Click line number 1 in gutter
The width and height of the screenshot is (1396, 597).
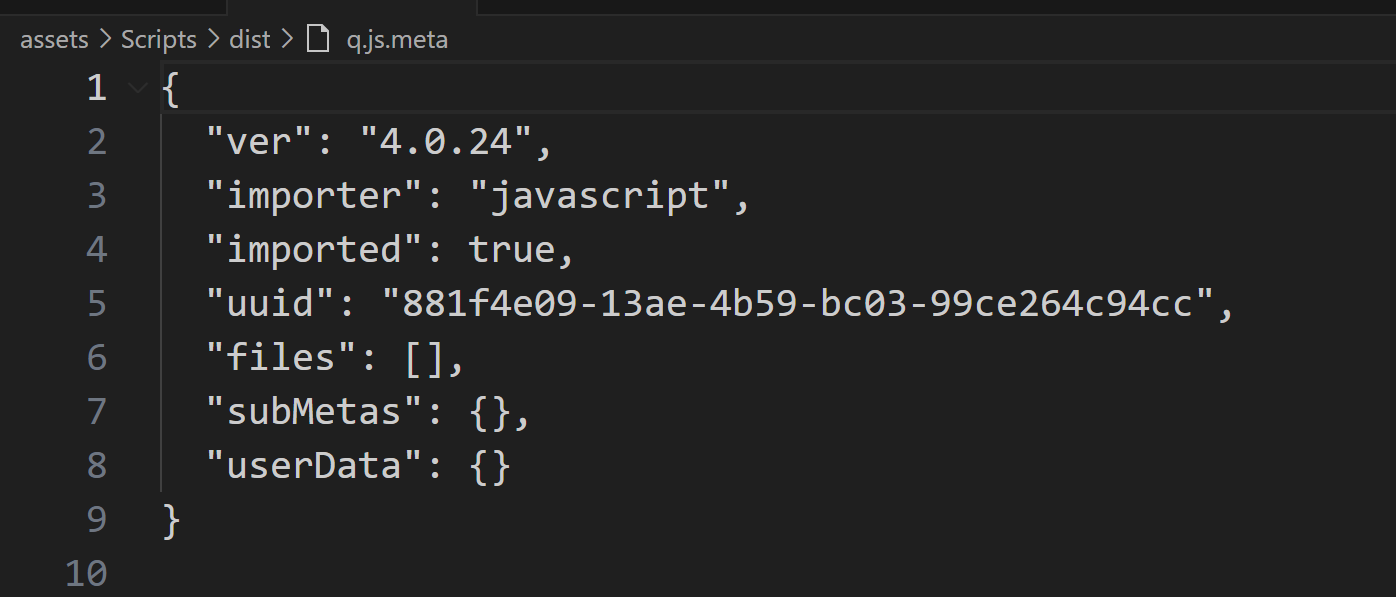[96, 89]
